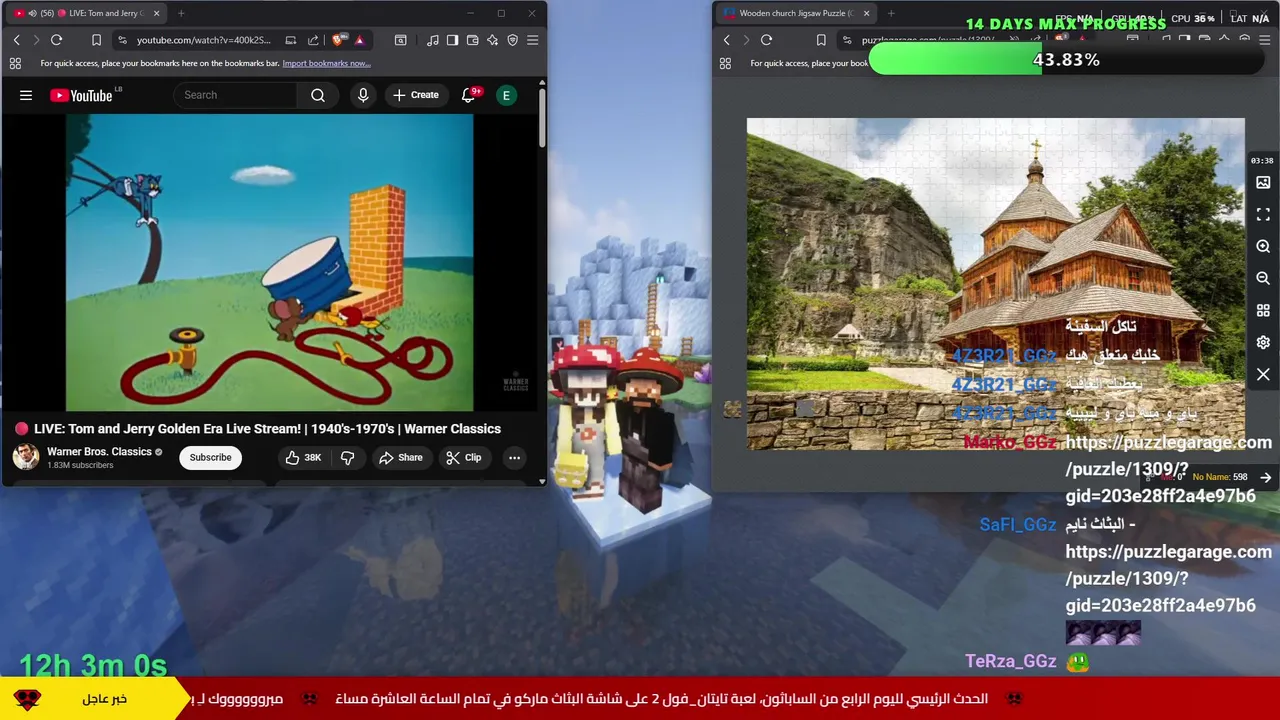Share the Tom and Jerry live stream
This screenshot has height=720, width=1280.
pos(400,457)
